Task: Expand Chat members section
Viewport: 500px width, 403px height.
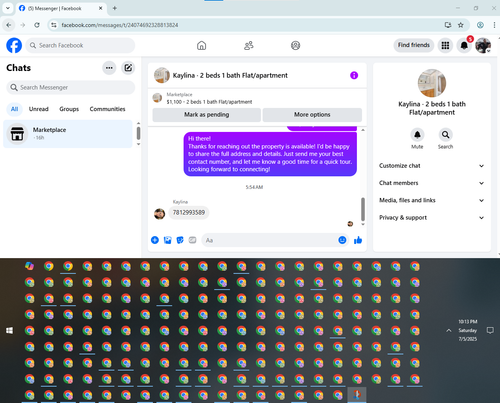Action: click(432, 183)
